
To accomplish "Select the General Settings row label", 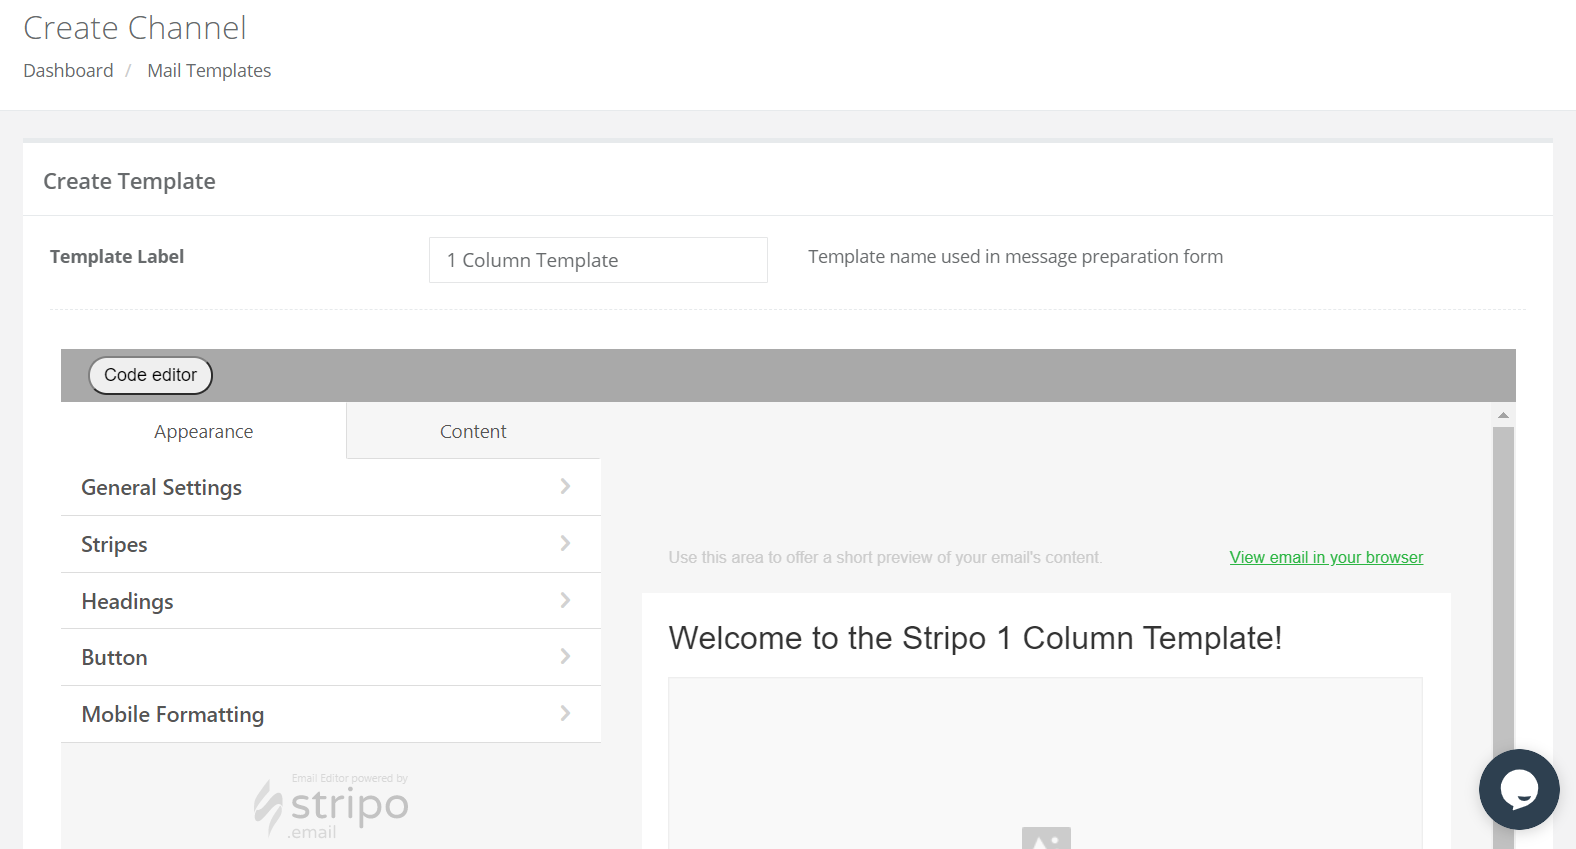I will (161, 487).
